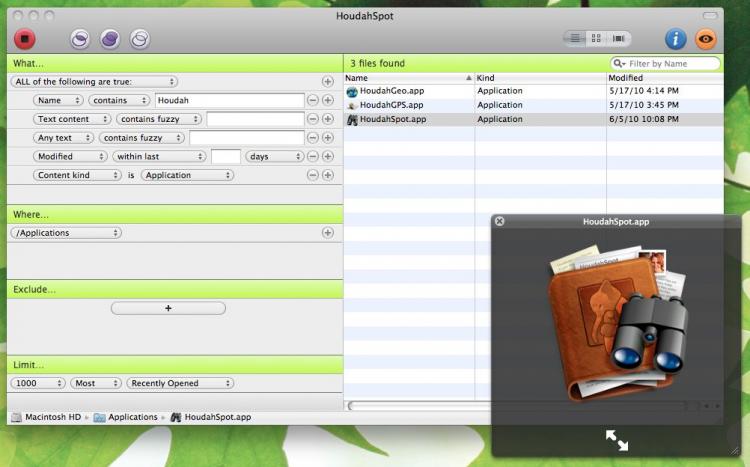
Task: Add a row after Modified criterion
Action: (328, 156)
